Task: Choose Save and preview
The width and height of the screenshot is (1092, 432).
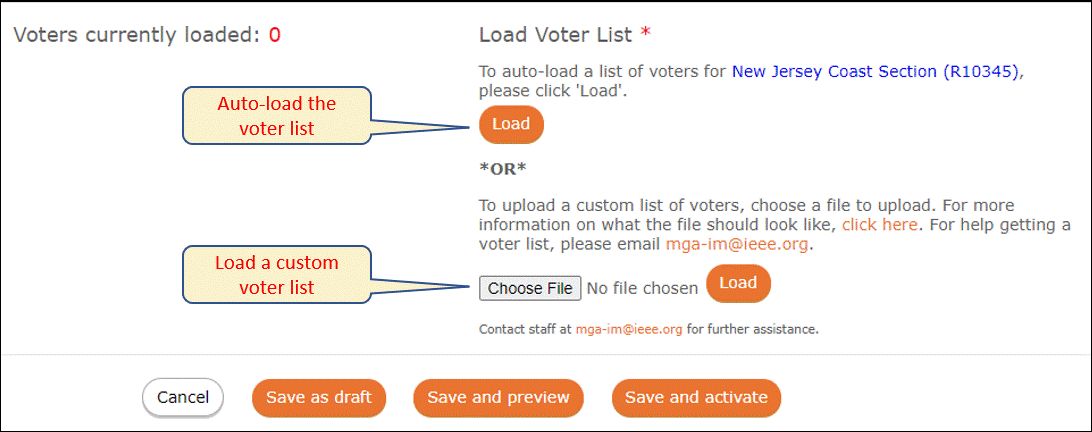Action: pos(499,397)
